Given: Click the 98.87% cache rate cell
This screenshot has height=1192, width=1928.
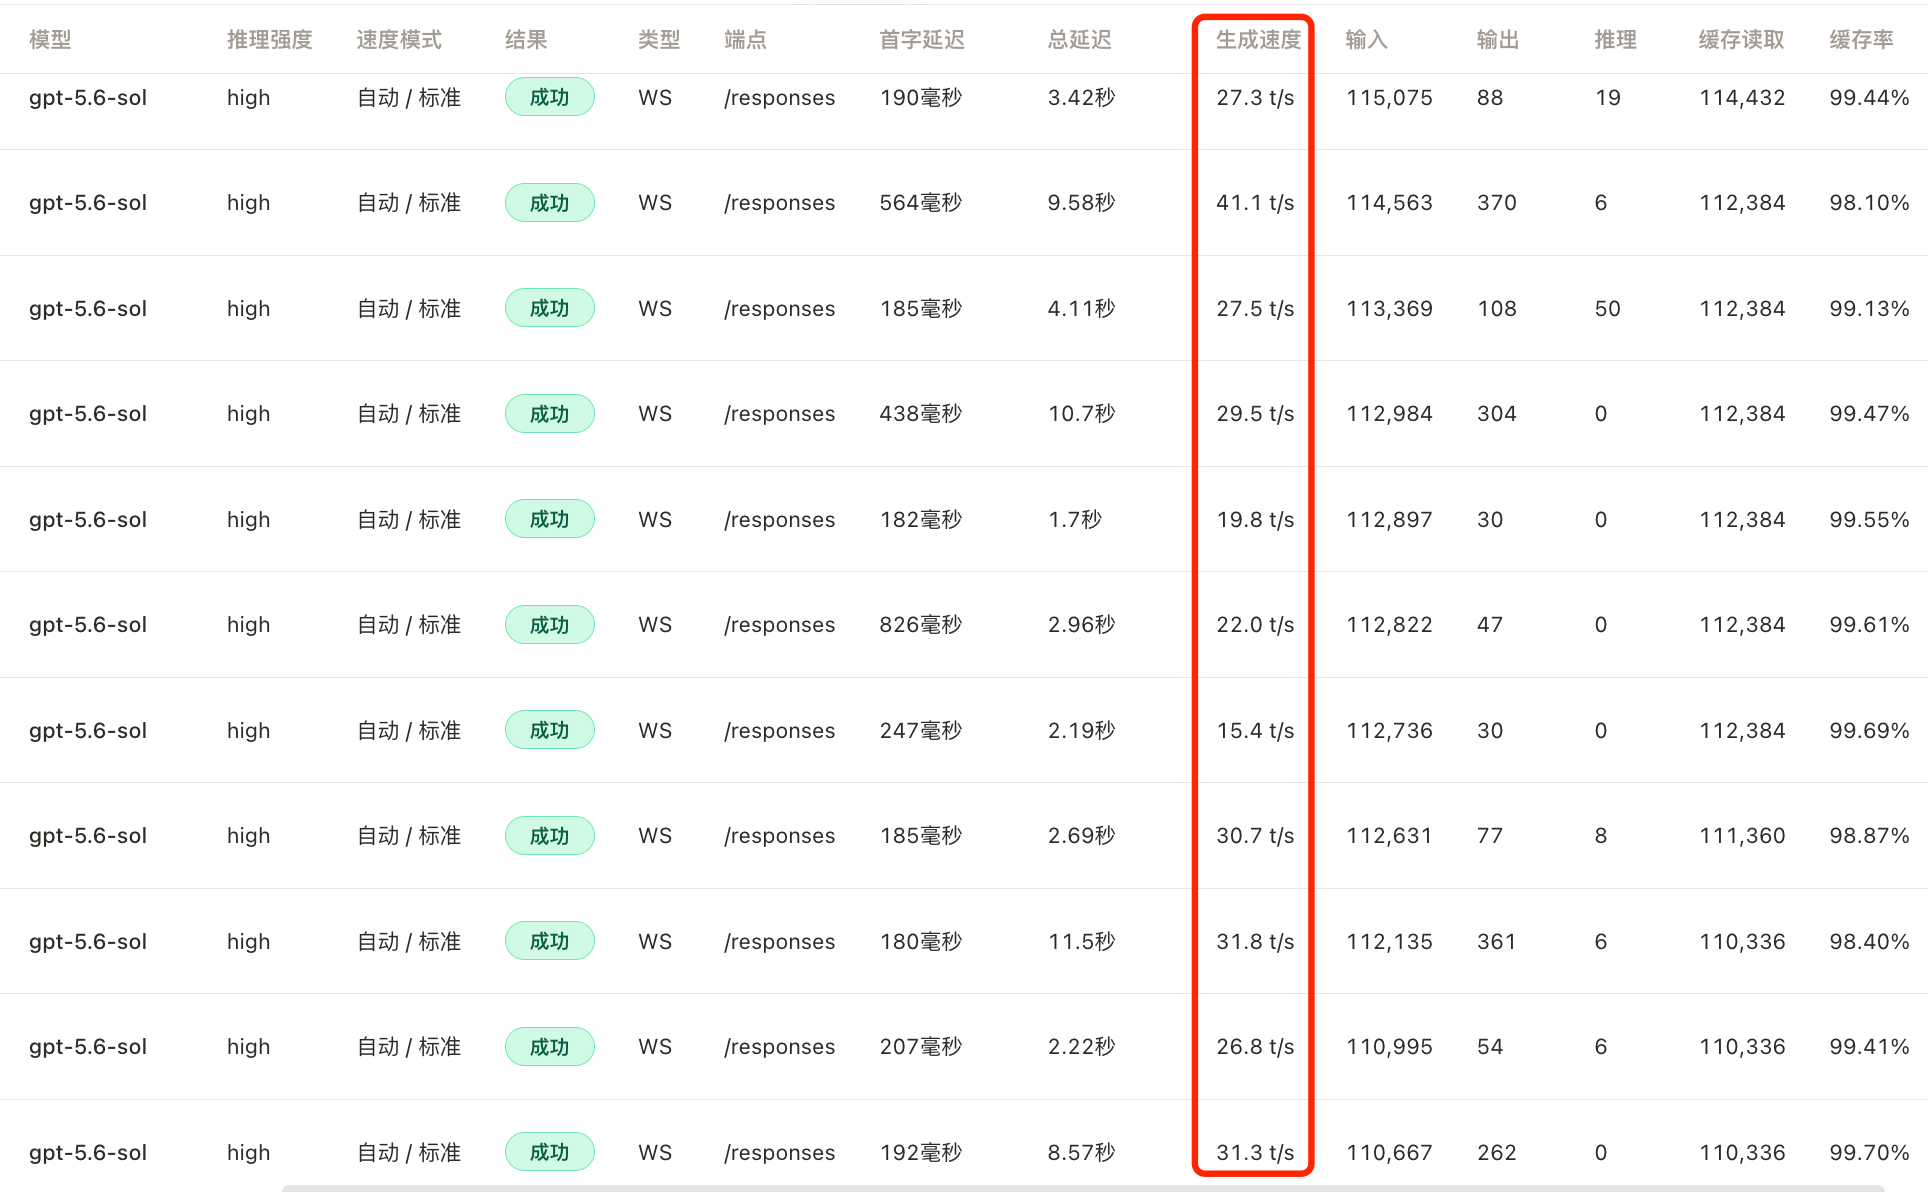Looking at the screenshot, I should 1870,836.
